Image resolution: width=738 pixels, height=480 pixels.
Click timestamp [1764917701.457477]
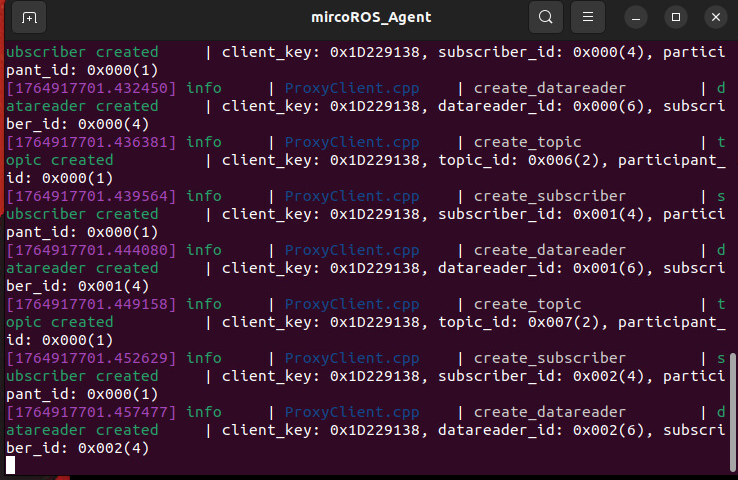pos(91,412)
